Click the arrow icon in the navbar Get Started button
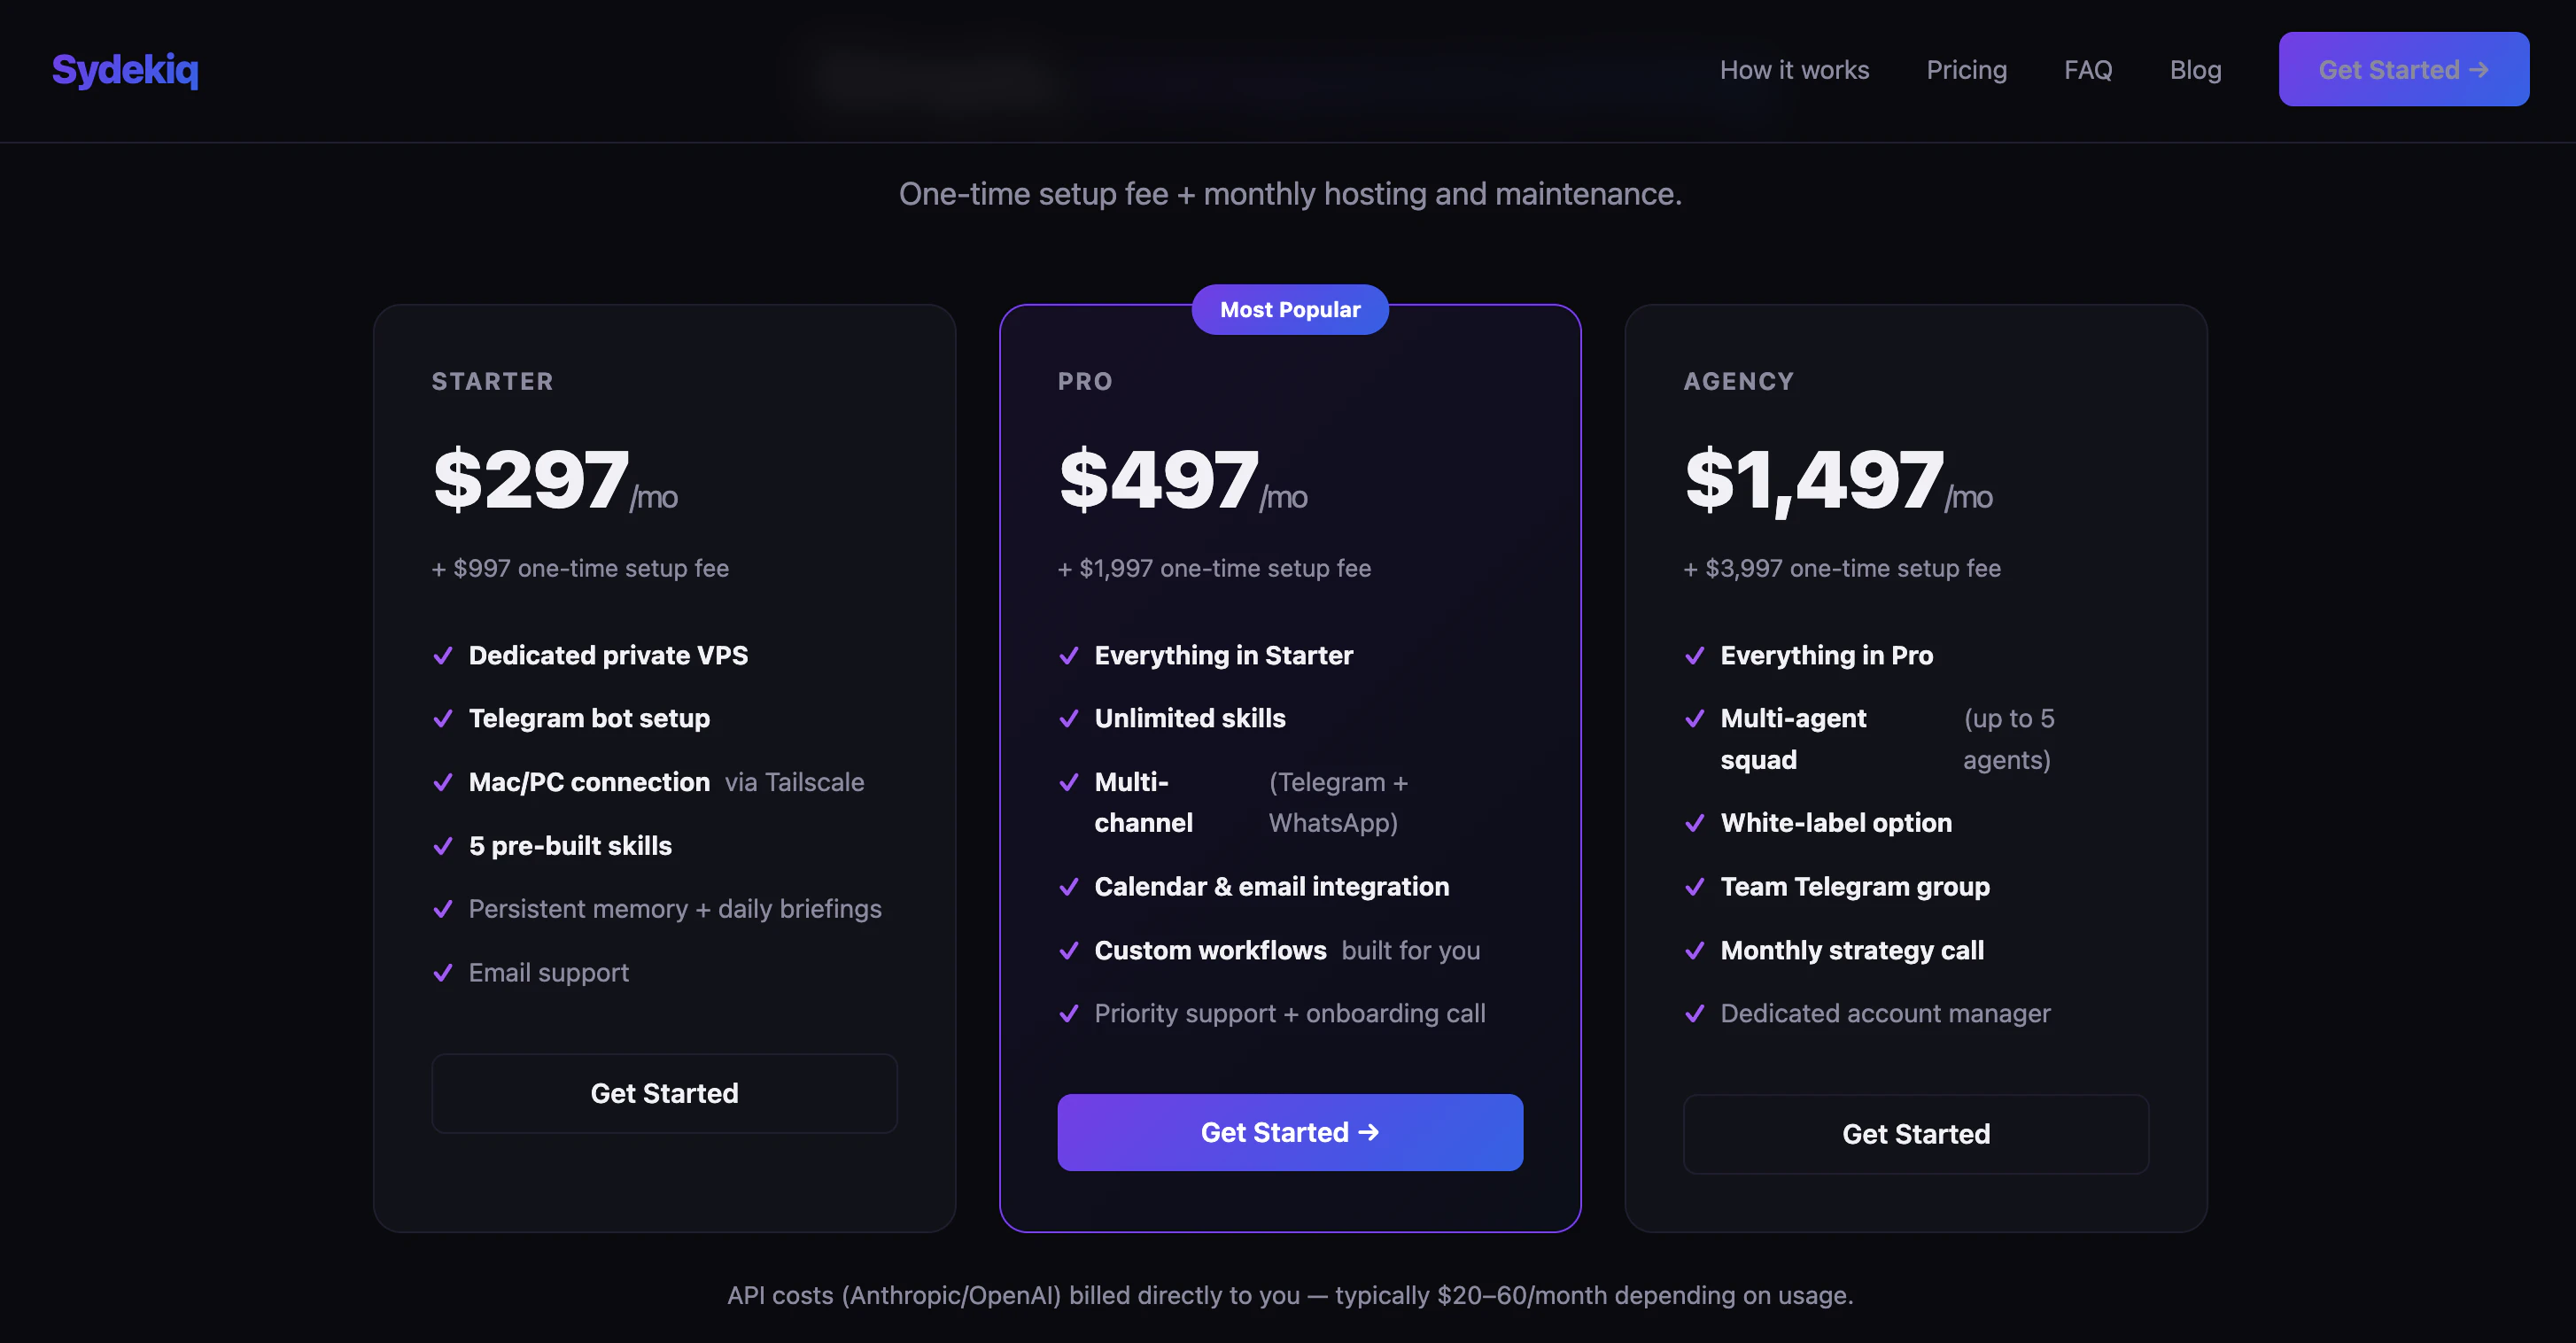 pyautogui.click(x=2478, y=69)
